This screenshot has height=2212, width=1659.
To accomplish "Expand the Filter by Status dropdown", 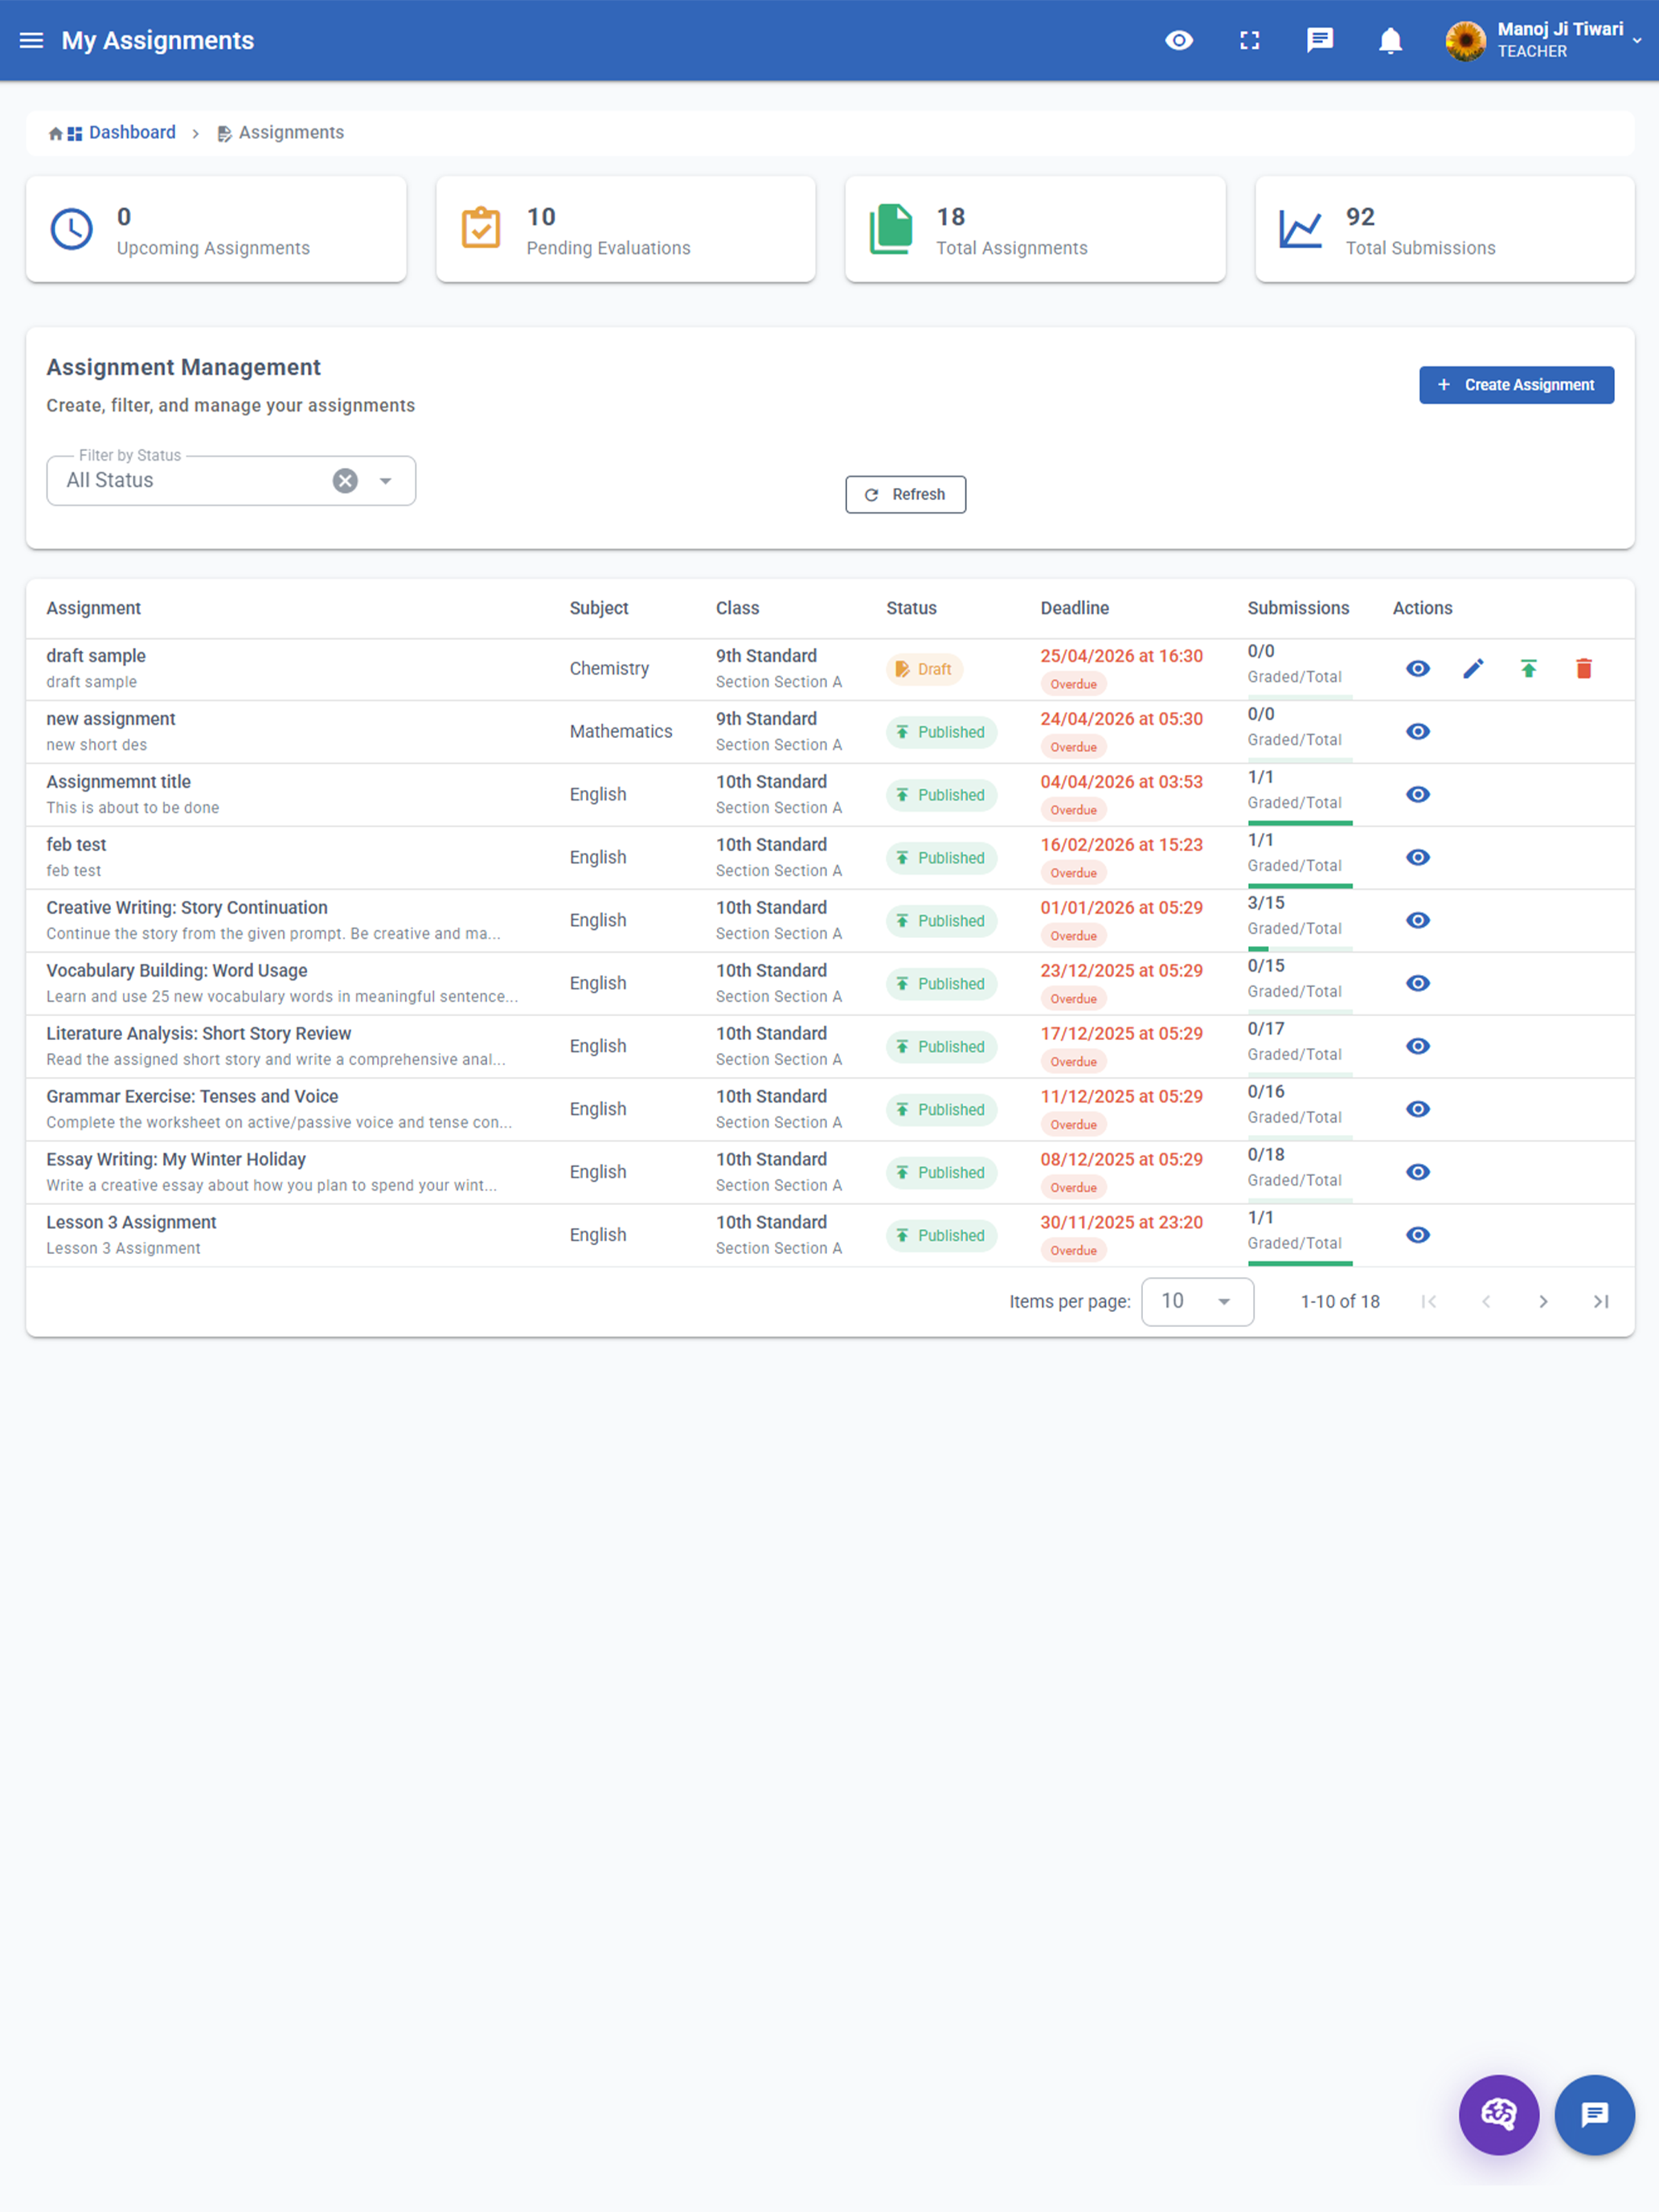I will click(385, 481).
